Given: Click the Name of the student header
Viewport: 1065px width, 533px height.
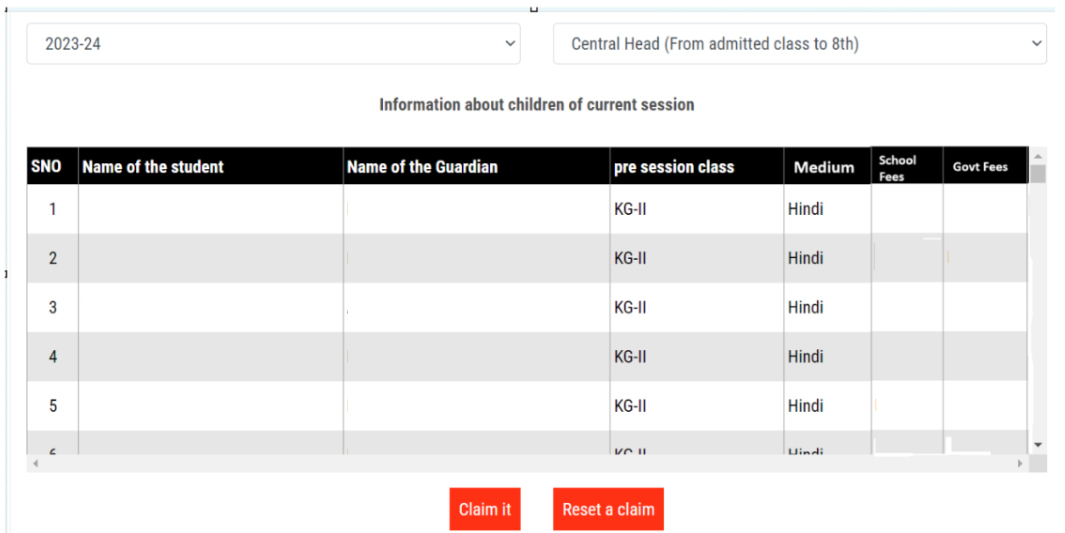Looking at the screenshot, I should click(153, 167).
